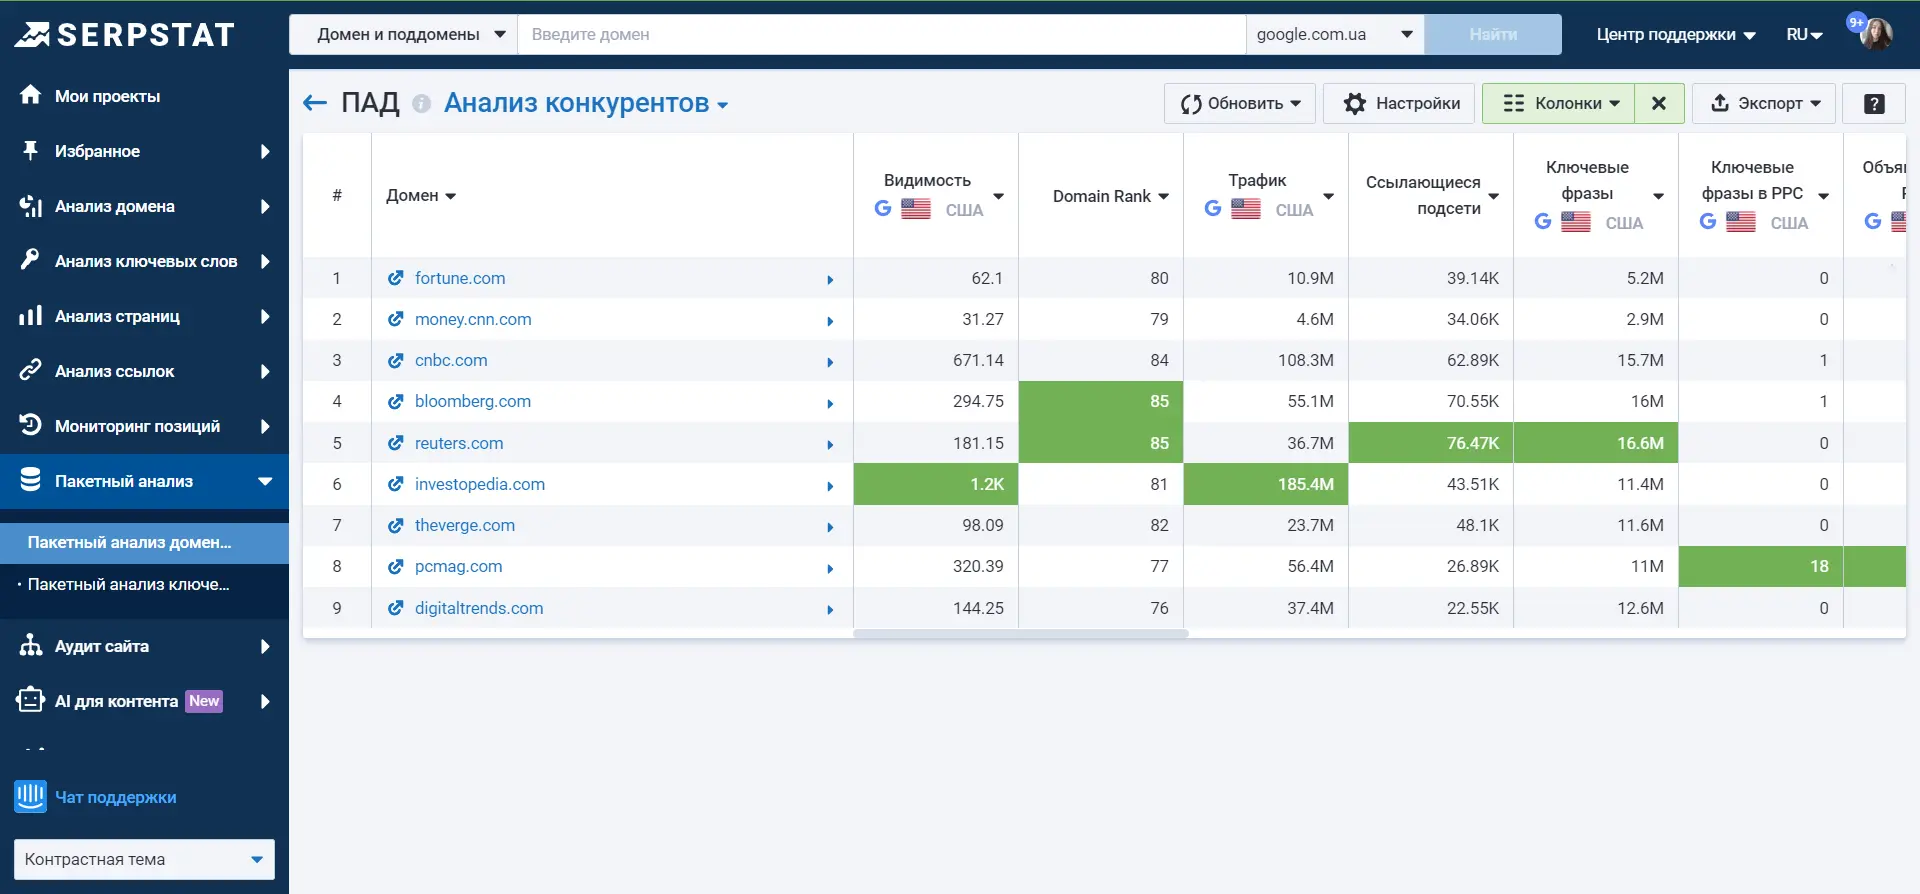Open bloomberg.com external link icon
Image resolution: width=1920 pixels, height=894 pixels.
(396, 401)
